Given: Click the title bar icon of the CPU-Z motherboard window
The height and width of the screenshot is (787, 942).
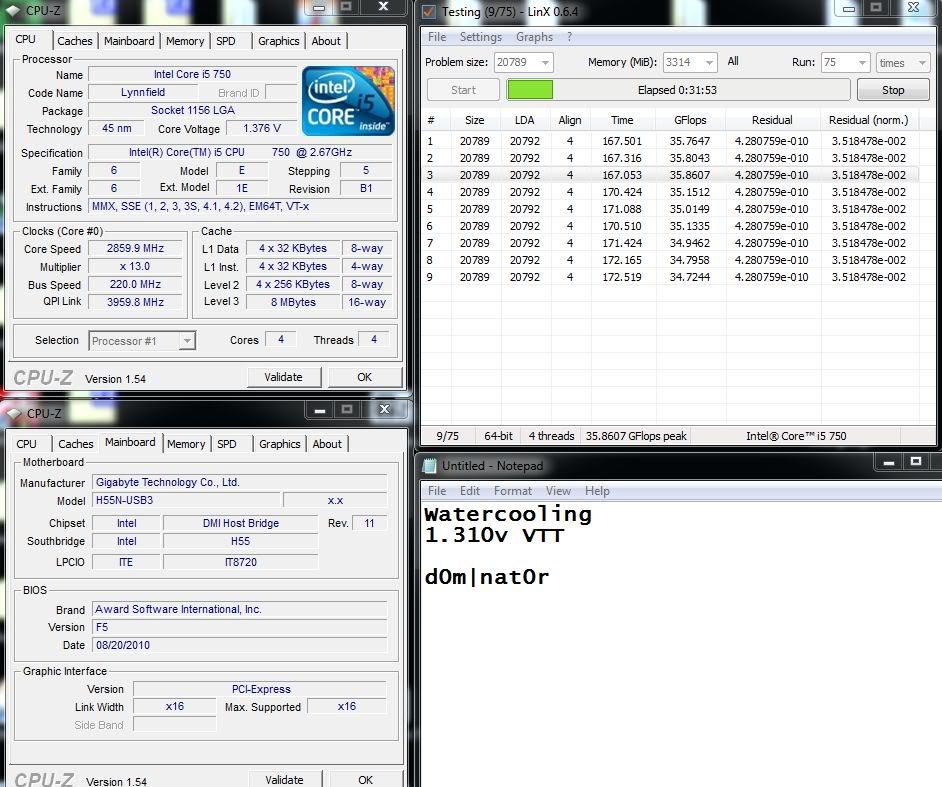Looking at the screenshot, I should (x=13, y=413).
